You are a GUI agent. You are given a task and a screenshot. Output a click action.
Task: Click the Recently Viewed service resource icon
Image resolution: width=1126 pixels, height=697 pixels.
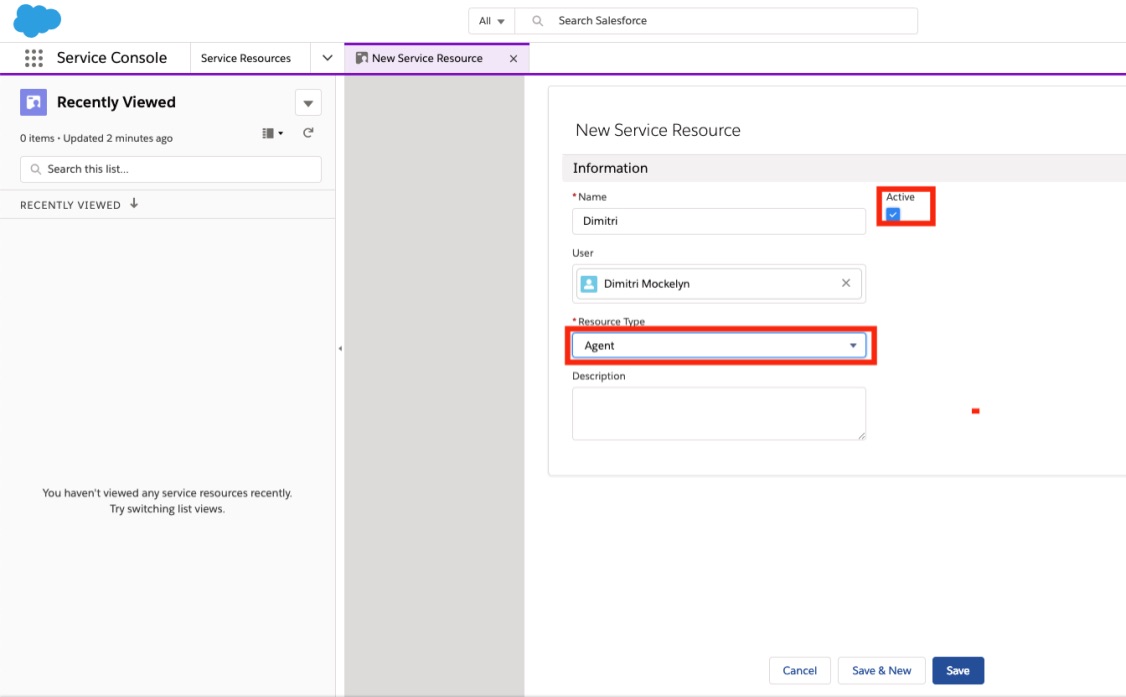coord(34,103)
